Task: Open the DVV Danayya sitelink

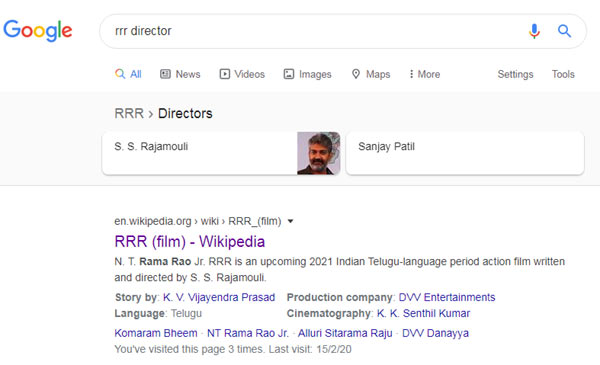Action: (435, 333)
